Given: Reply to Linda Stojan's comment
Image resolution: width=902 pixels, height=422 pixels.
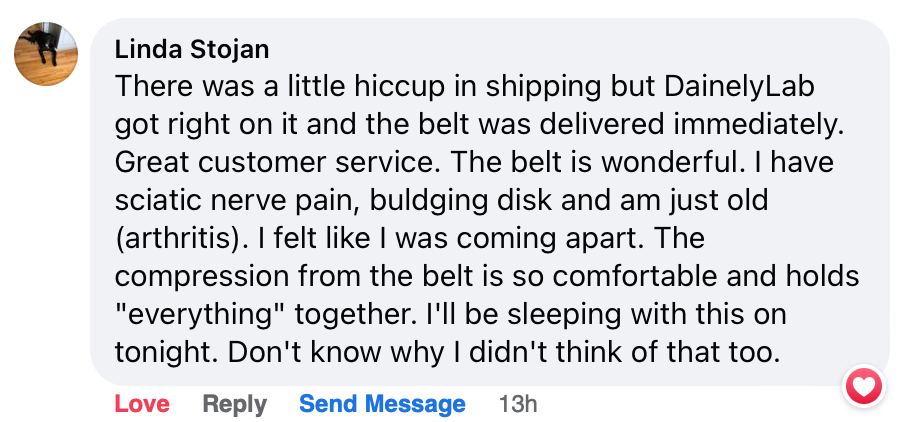Looking at the screenshot, I should point(234,404).
